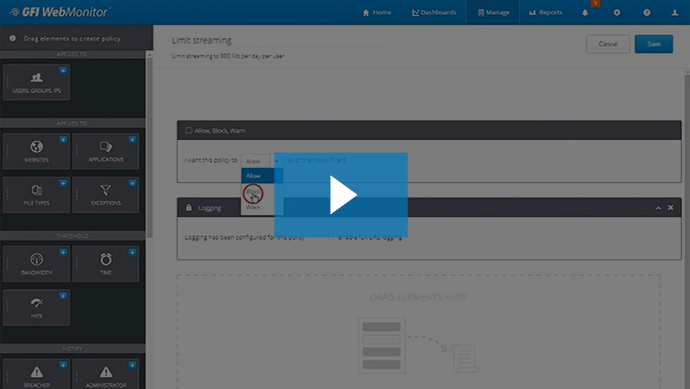The image size is (690, 389).
Task: Click the info icon beside Drag elements text
Action: point(13,38)
